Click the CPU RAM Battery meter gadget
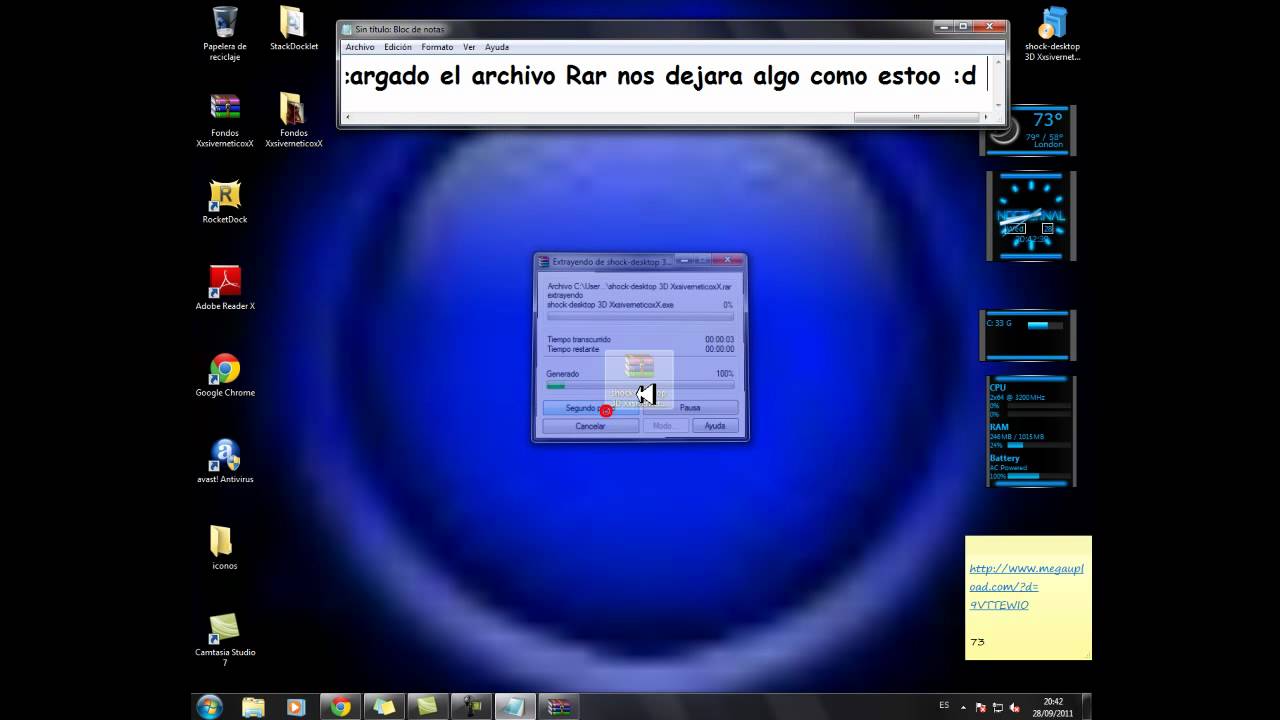 1031,432
